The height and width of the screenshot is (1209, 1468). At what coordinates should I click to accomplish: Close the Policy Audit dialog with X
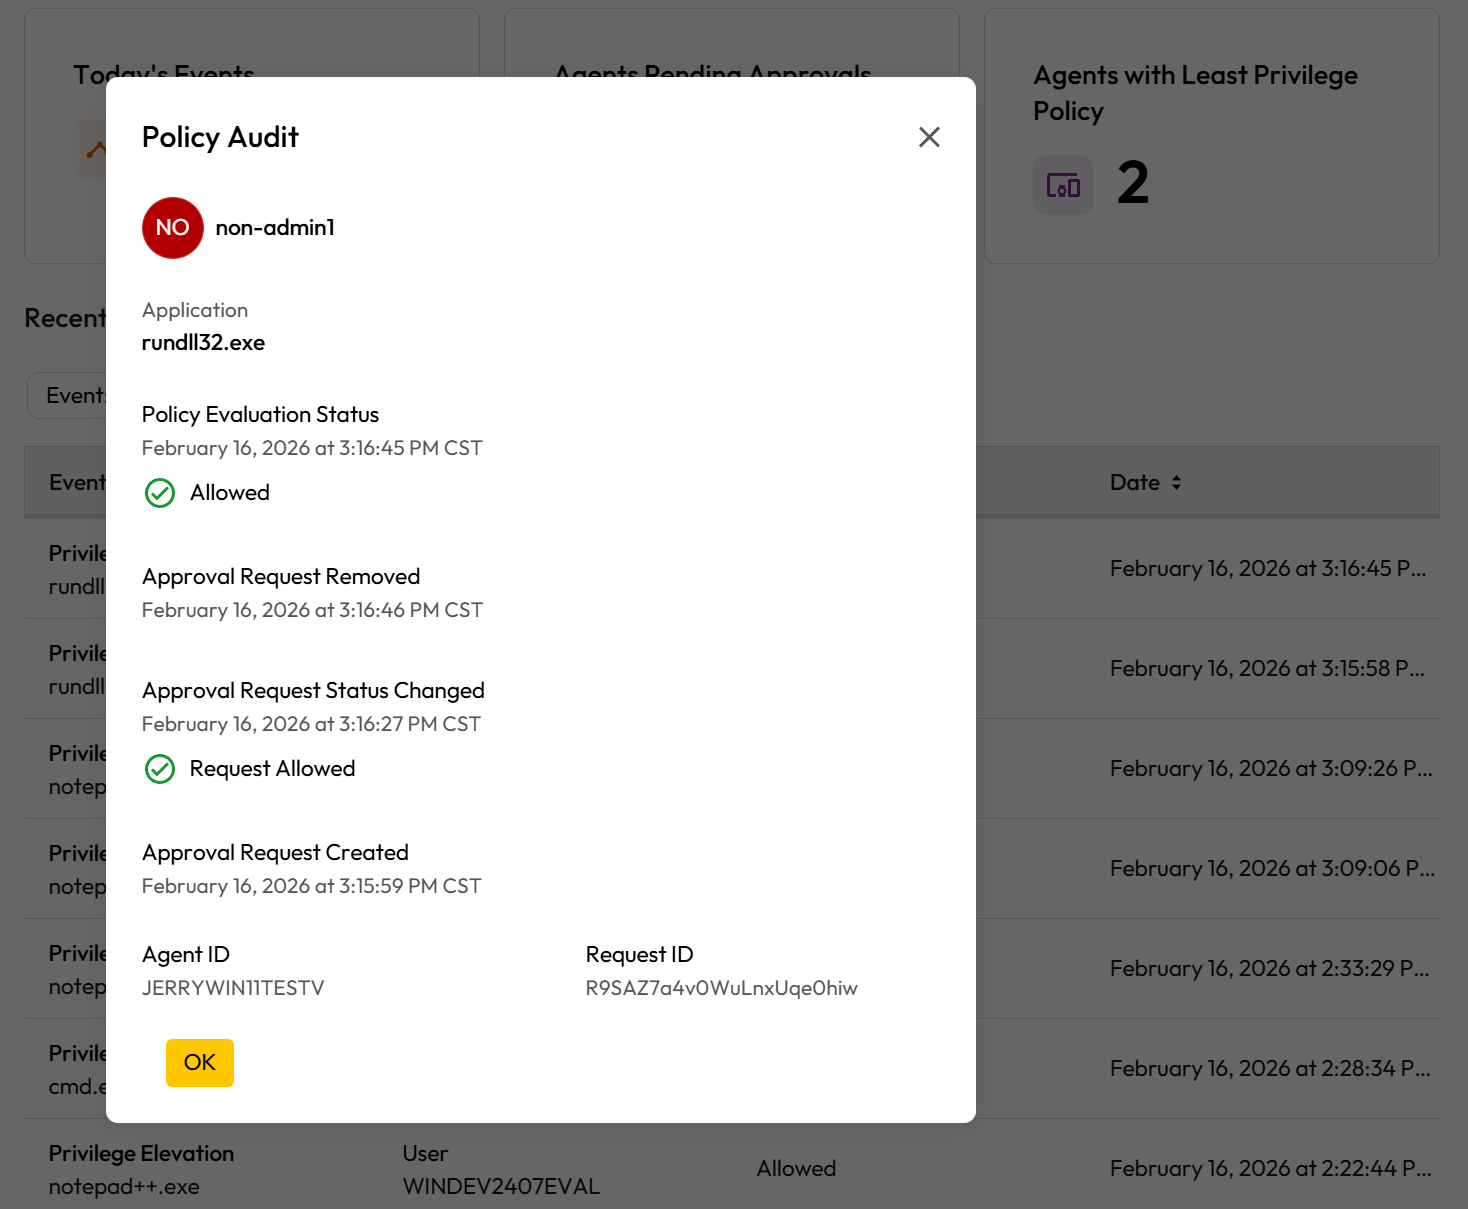point(929,137)
